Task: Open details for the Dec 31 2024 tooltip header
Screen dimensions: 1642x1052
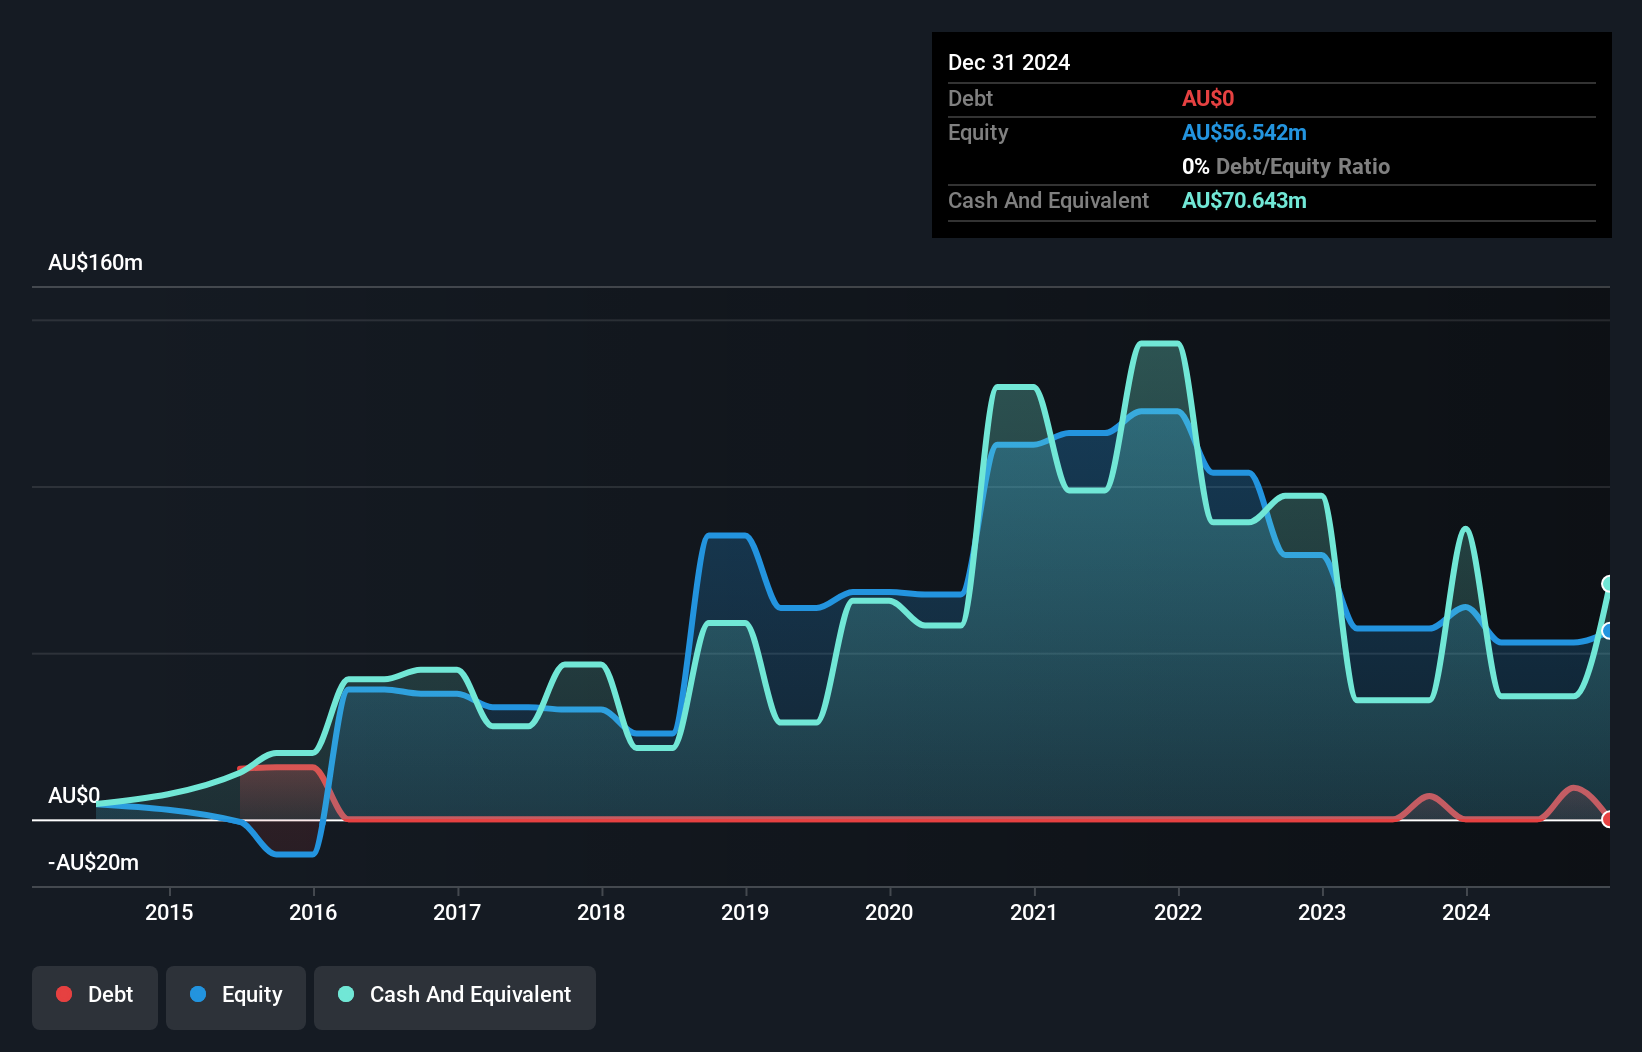Action: [x=1009, y=62]
